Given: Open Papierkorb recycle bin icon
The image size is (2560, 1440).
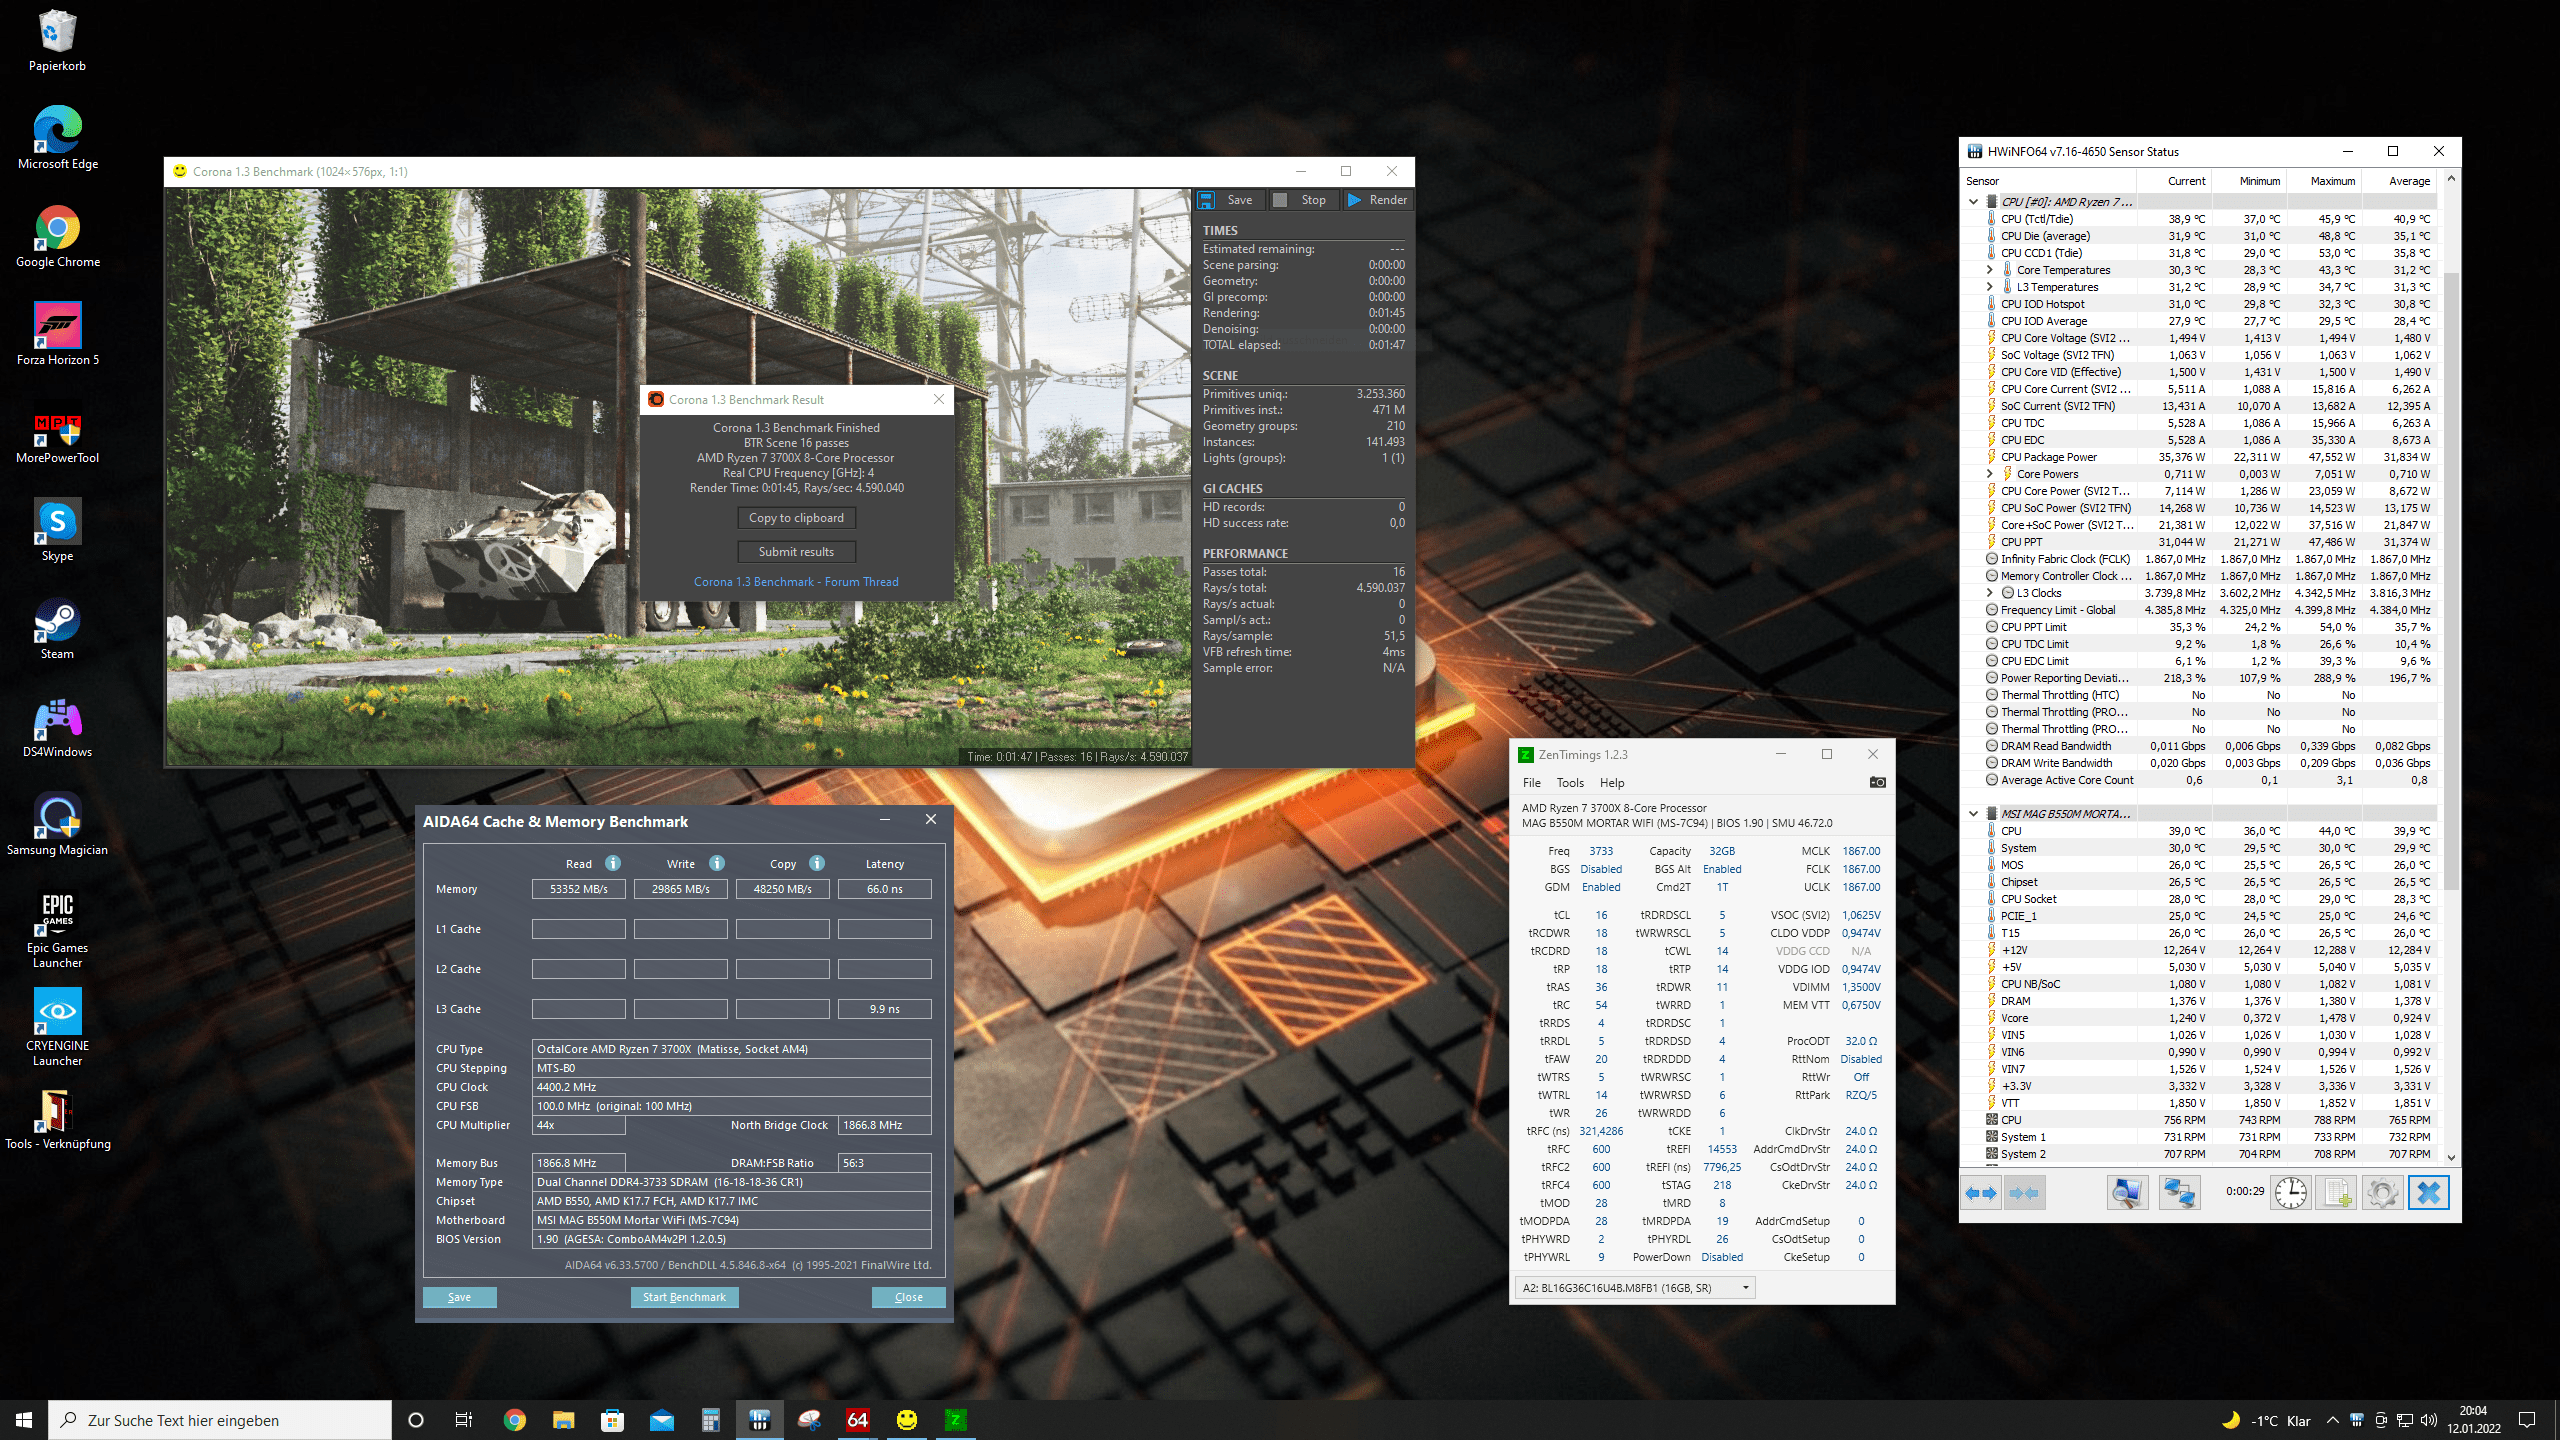Looking at the screenshot, I should 58,40.
